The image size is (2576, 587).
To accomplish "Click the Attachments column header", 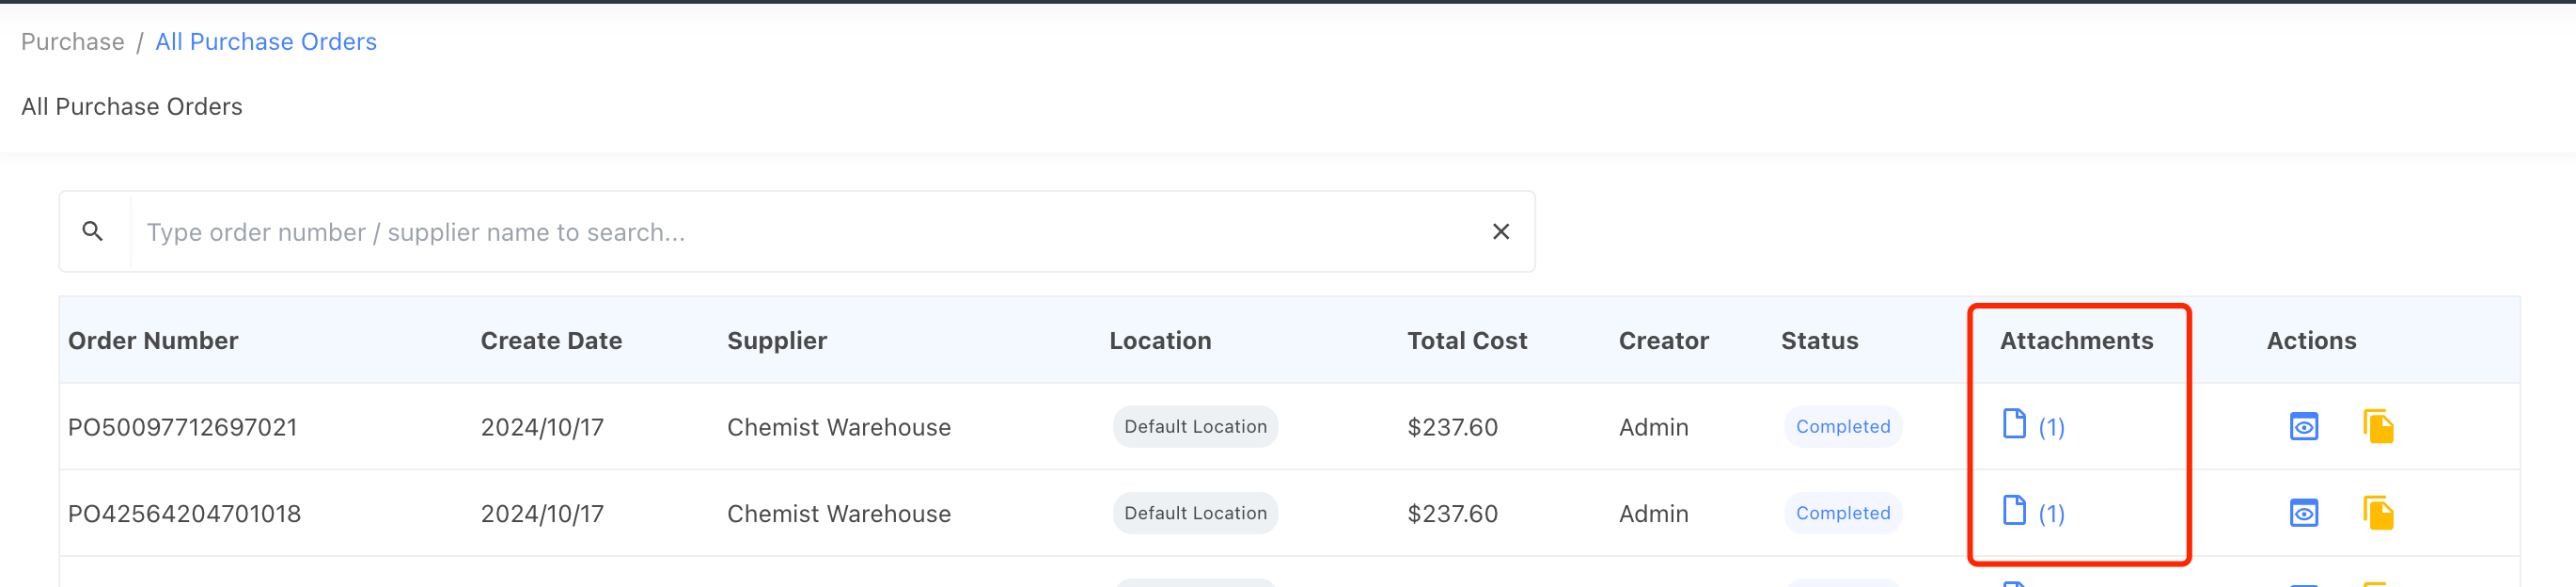I will 2076,341.
